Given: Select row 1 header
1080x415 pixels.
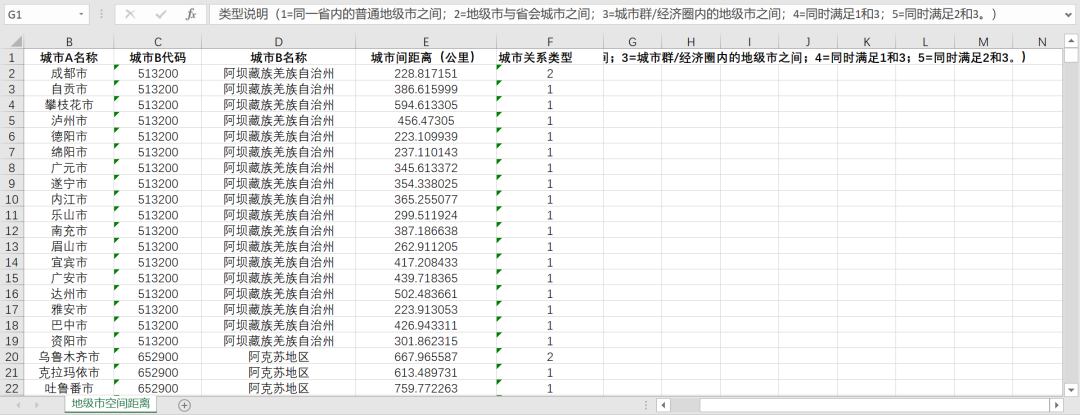Looking at the screenshot, I should coord(12,58).
